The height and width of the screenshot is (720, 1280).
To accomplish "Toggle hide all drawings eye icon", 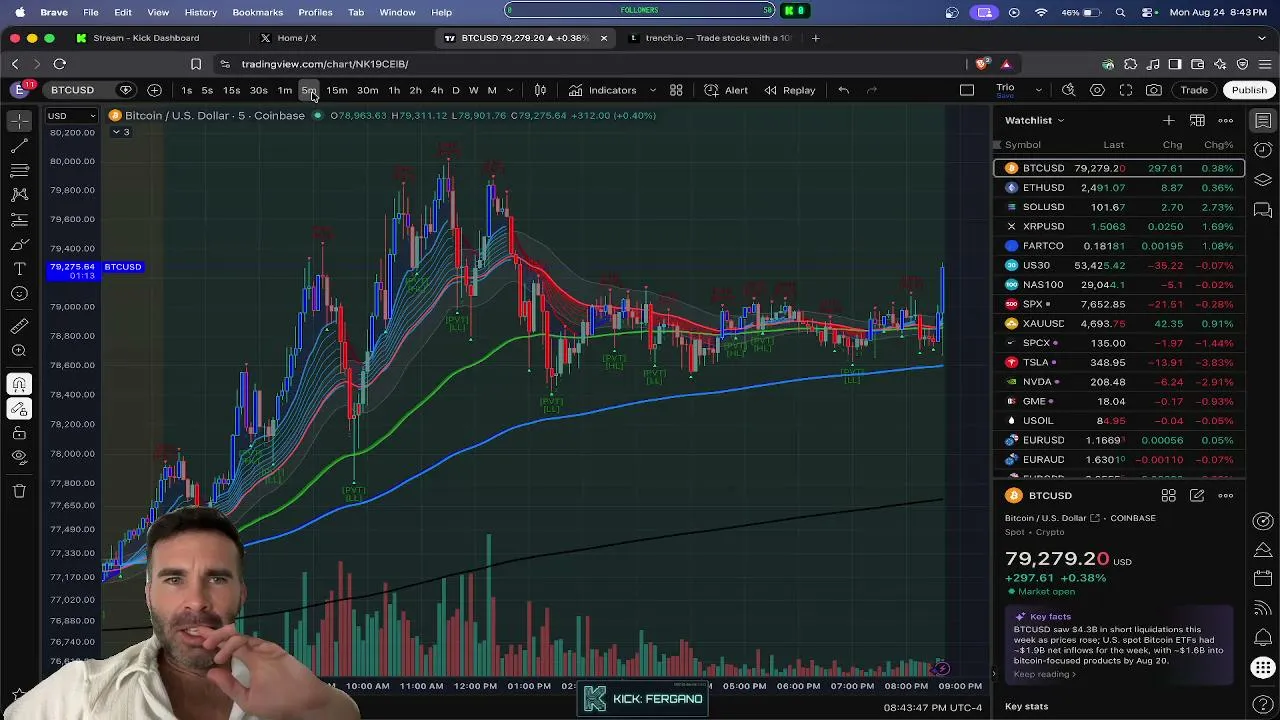I will tap(19, 457).
